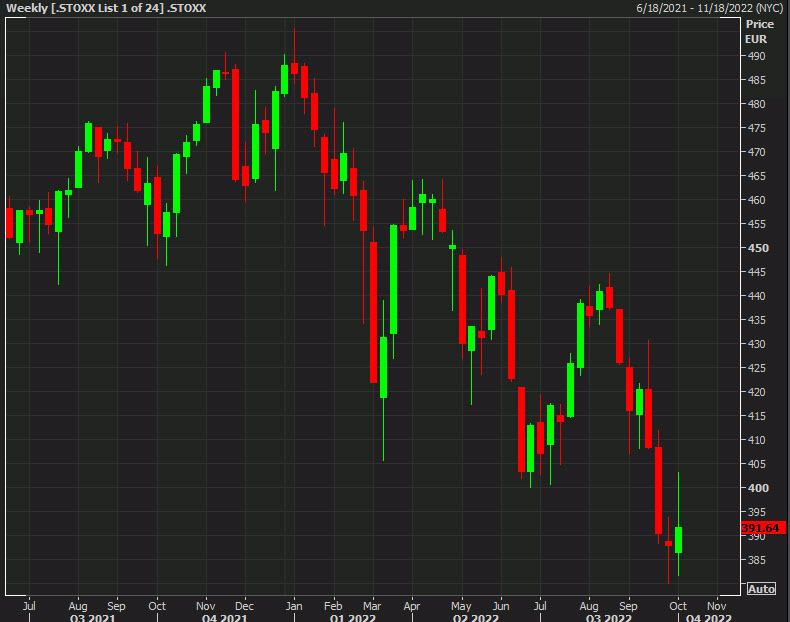The image size is (790, 622).
Task: Click the 470 price axis value
Action: click(x=756, y=152)
